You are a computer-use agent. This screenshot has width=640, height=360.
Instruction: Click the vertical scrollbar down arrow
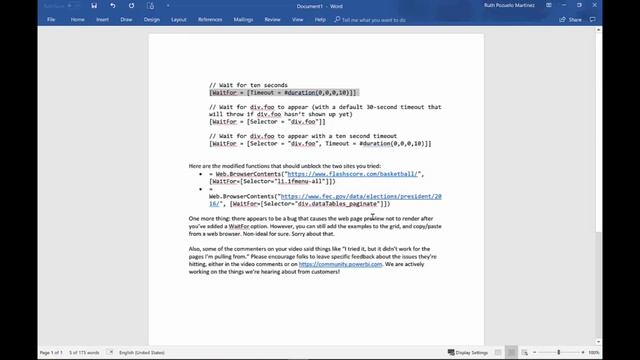[x=598, y=342]
